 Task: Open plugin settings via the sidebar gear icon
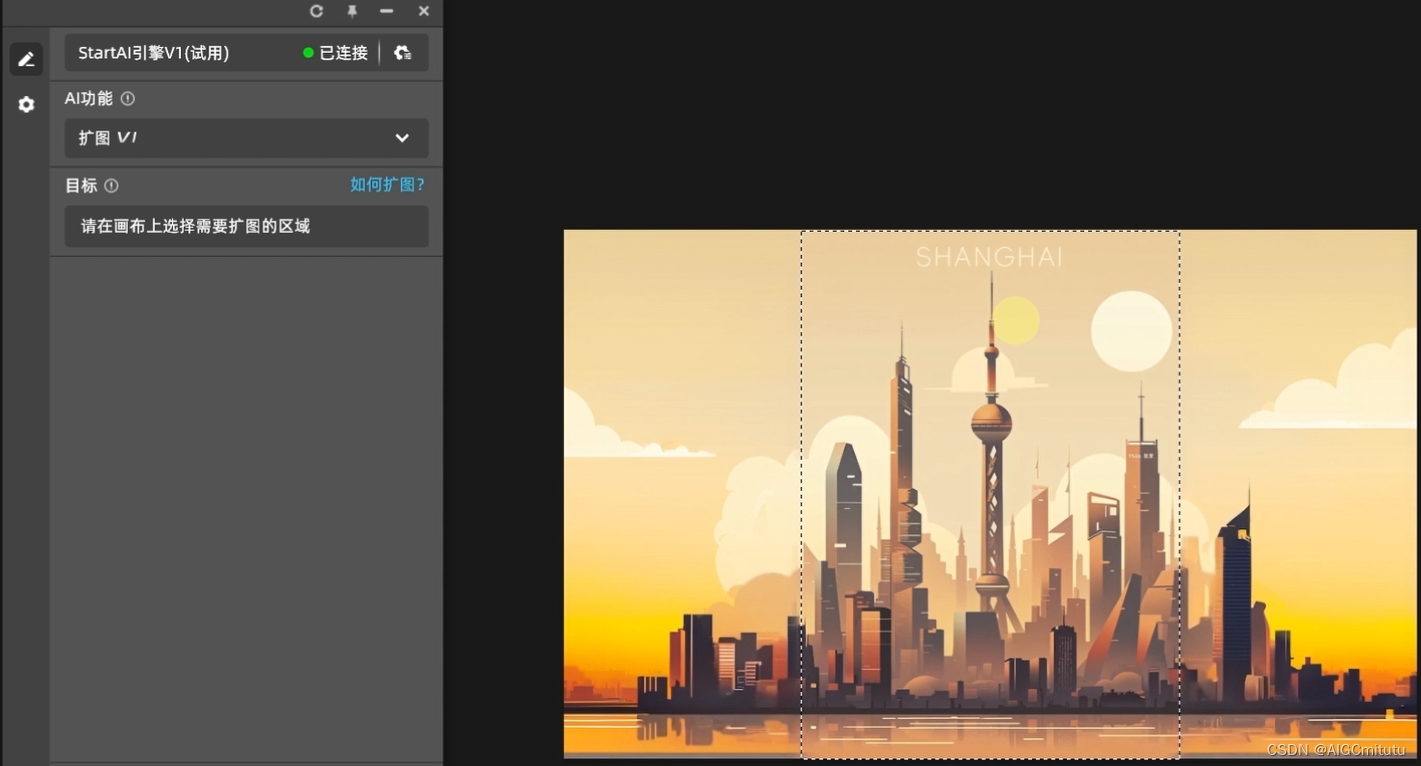point(26,104)
